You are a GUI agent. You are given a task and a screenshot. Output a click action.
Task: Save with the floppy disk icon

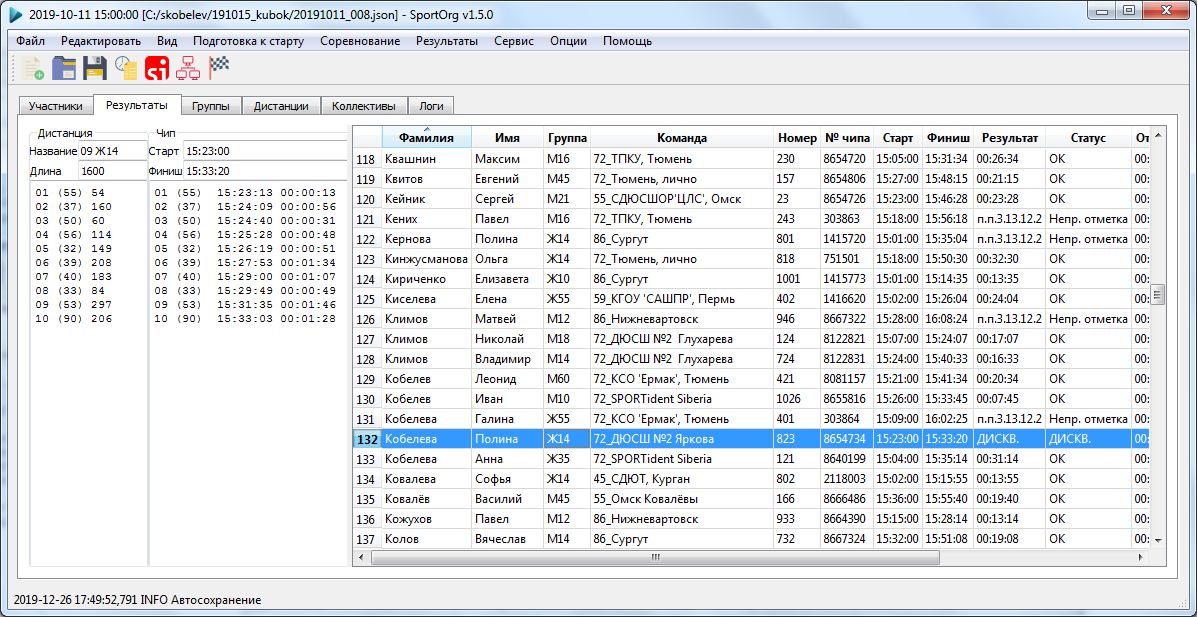(x=95, y=69)
